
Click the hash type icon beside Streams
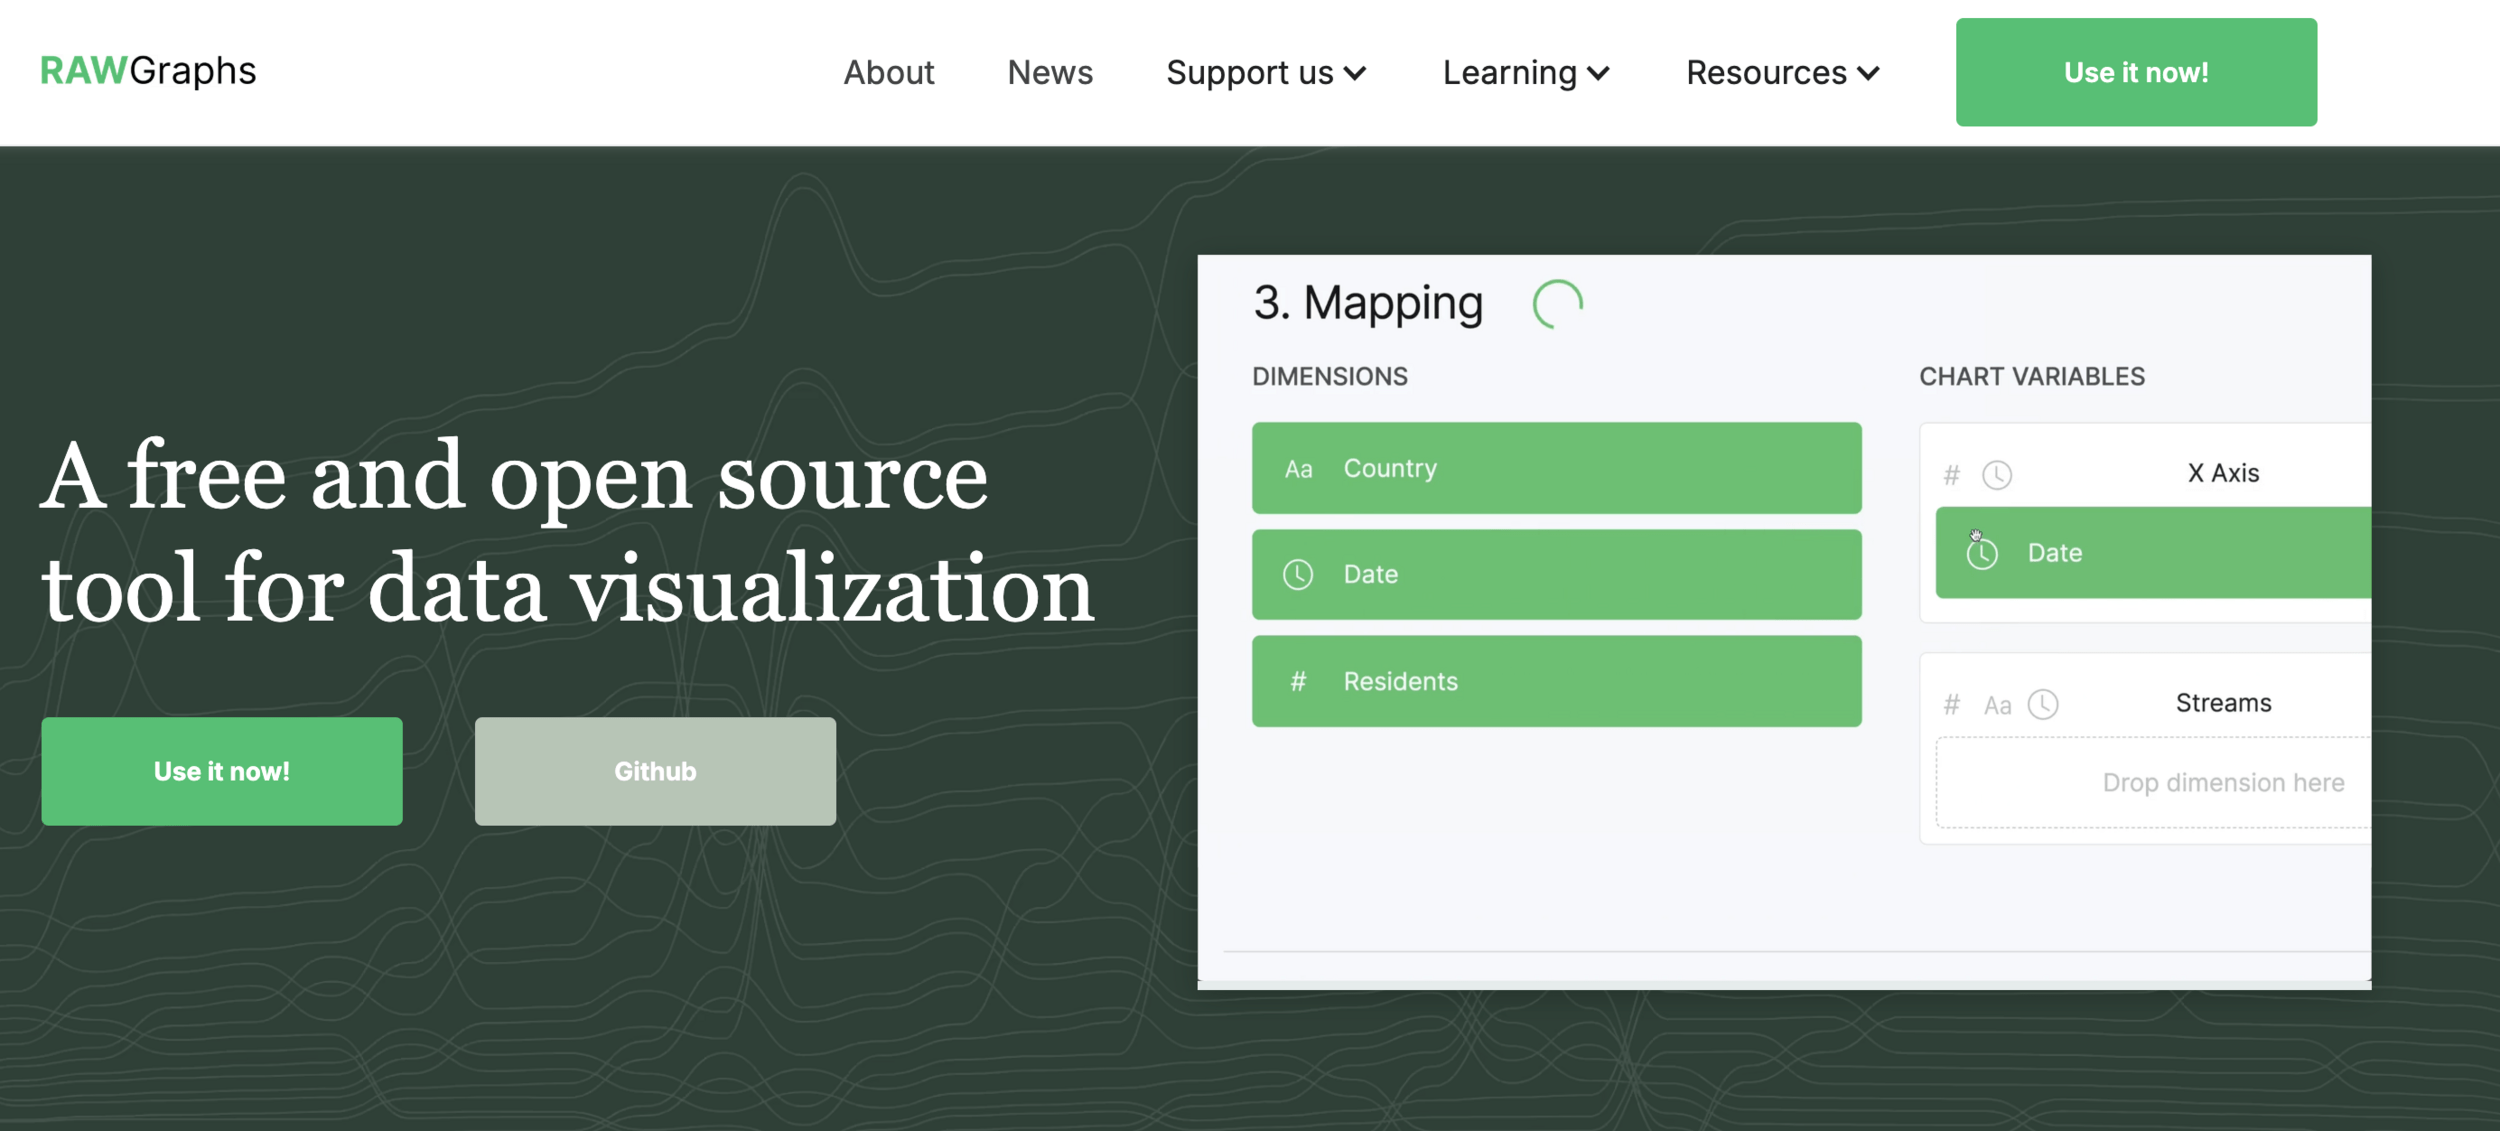(x=1951, y=706)
